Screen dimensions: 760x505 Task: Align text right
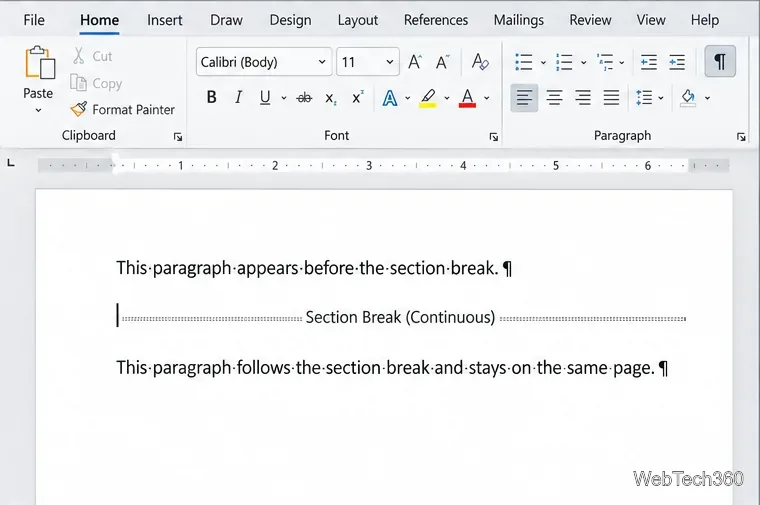pyautogui.click(x=583, y=98)
